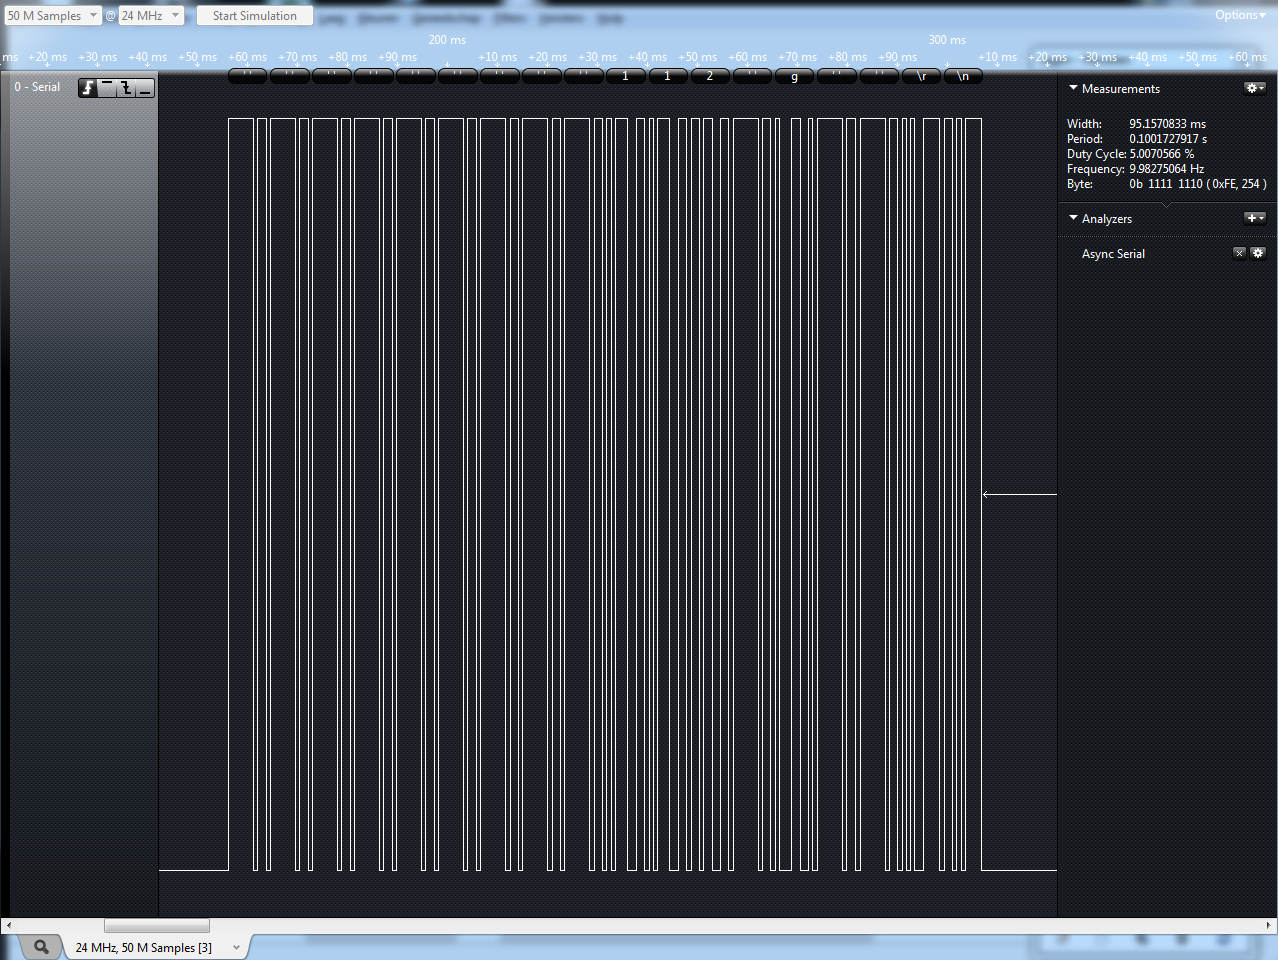
Task: Select the Async Serial analyzer entry
Action: (x=1113, y=253)
